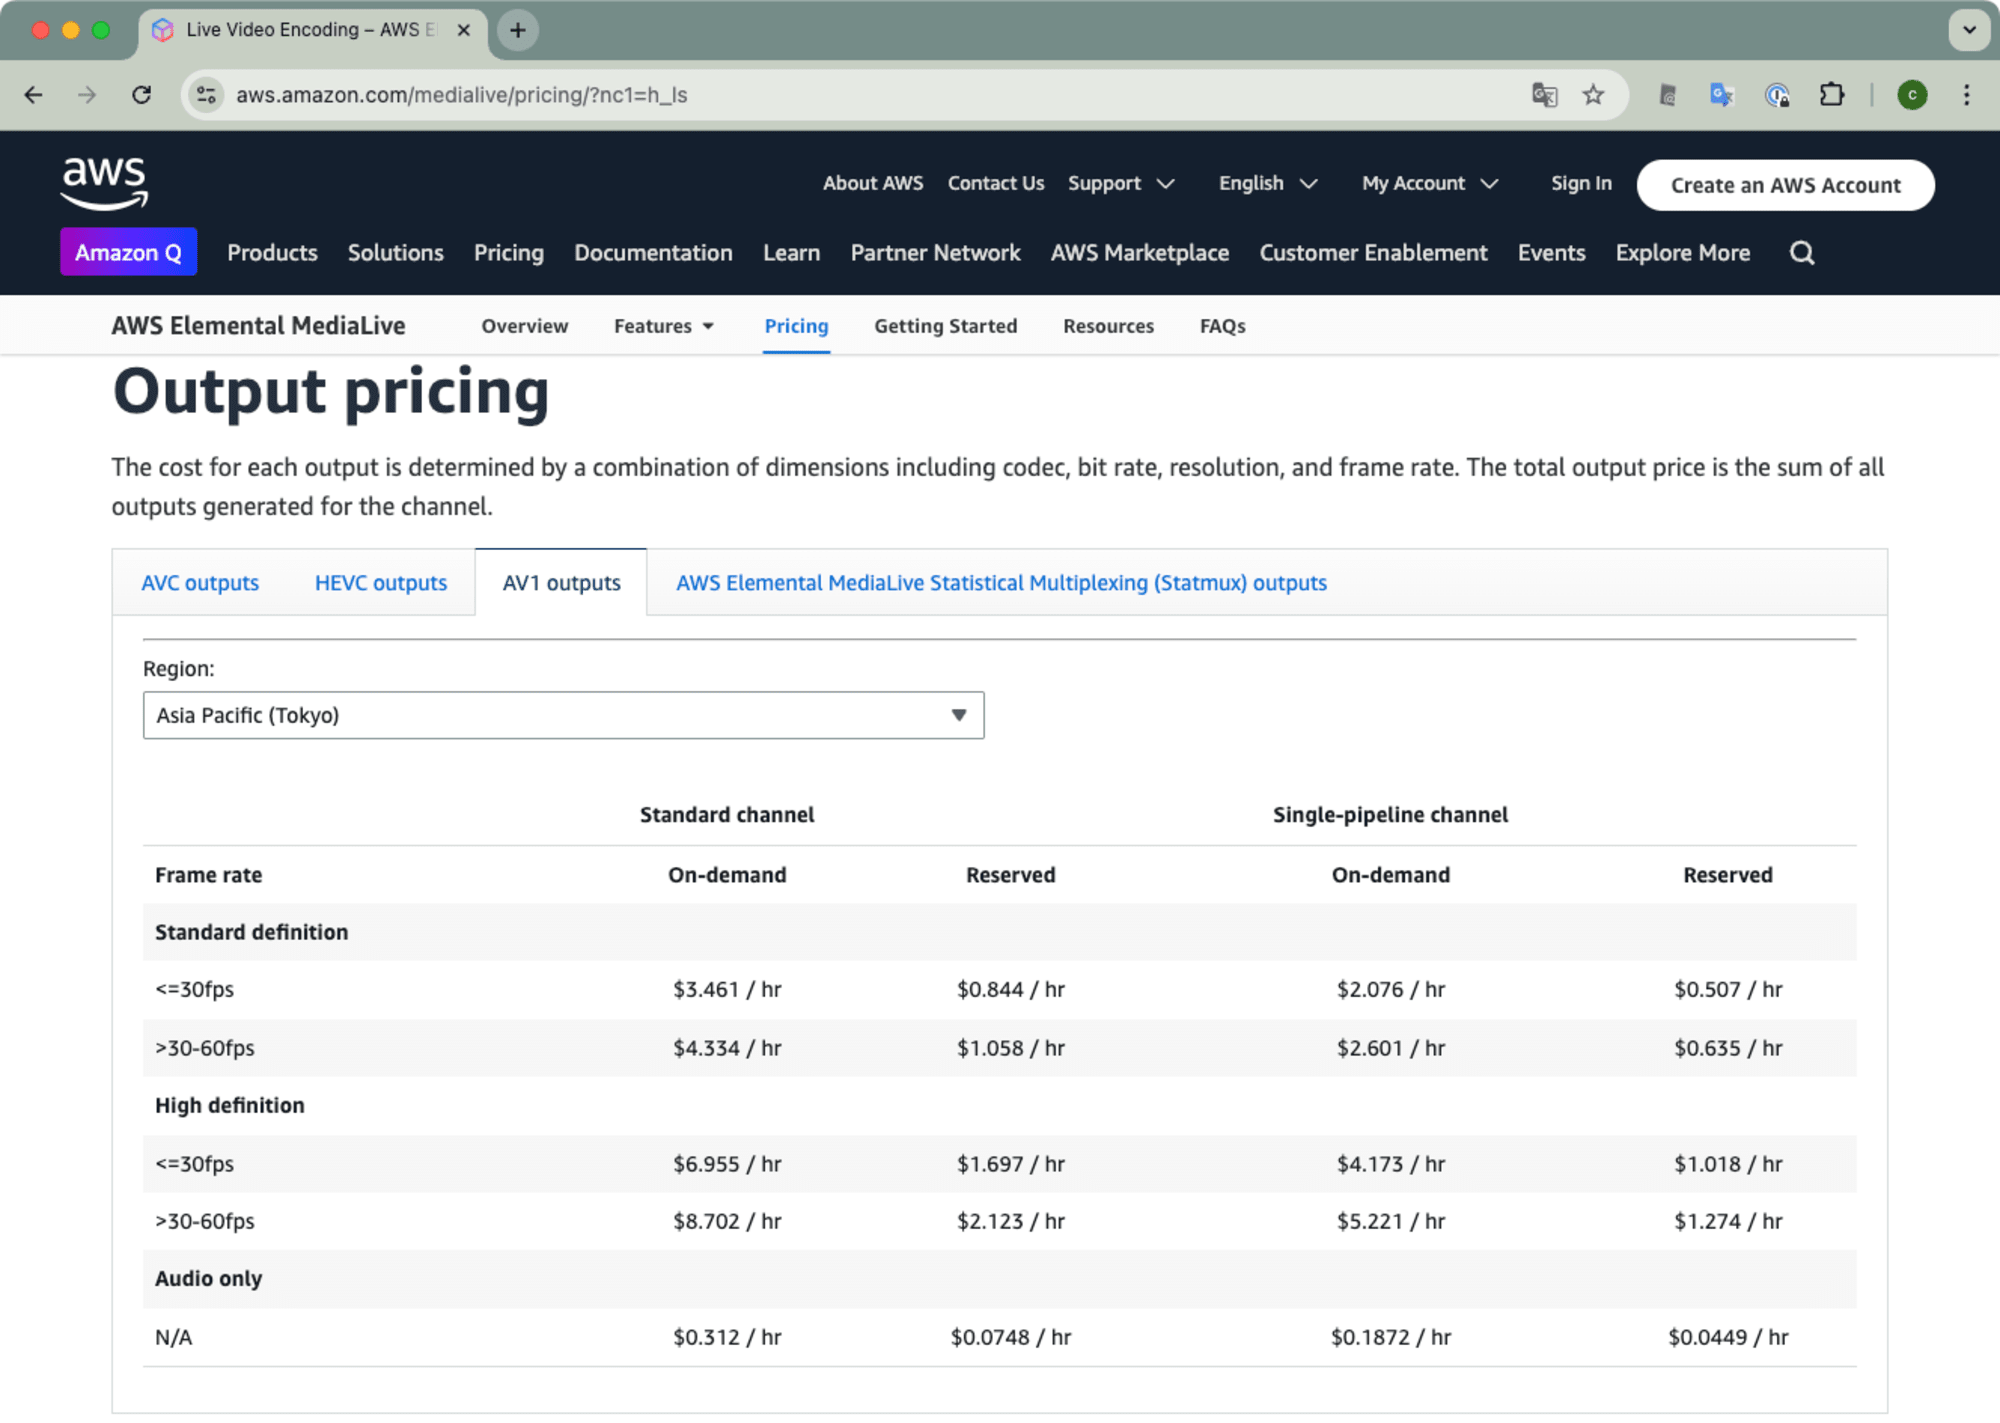Click the Sign In link
Viewport: 2000px width, 1423px height.
(1581, 184)
